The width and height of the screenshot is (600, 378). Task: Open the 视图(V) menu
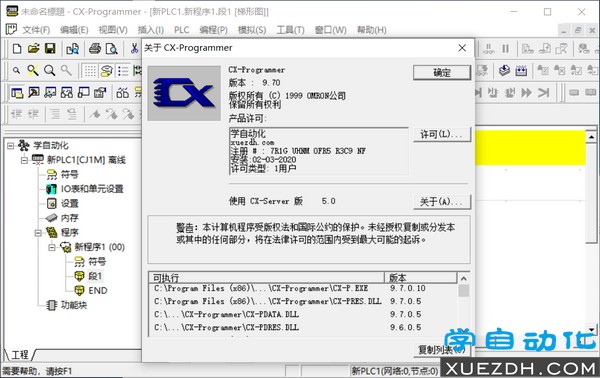coord(113,30)
